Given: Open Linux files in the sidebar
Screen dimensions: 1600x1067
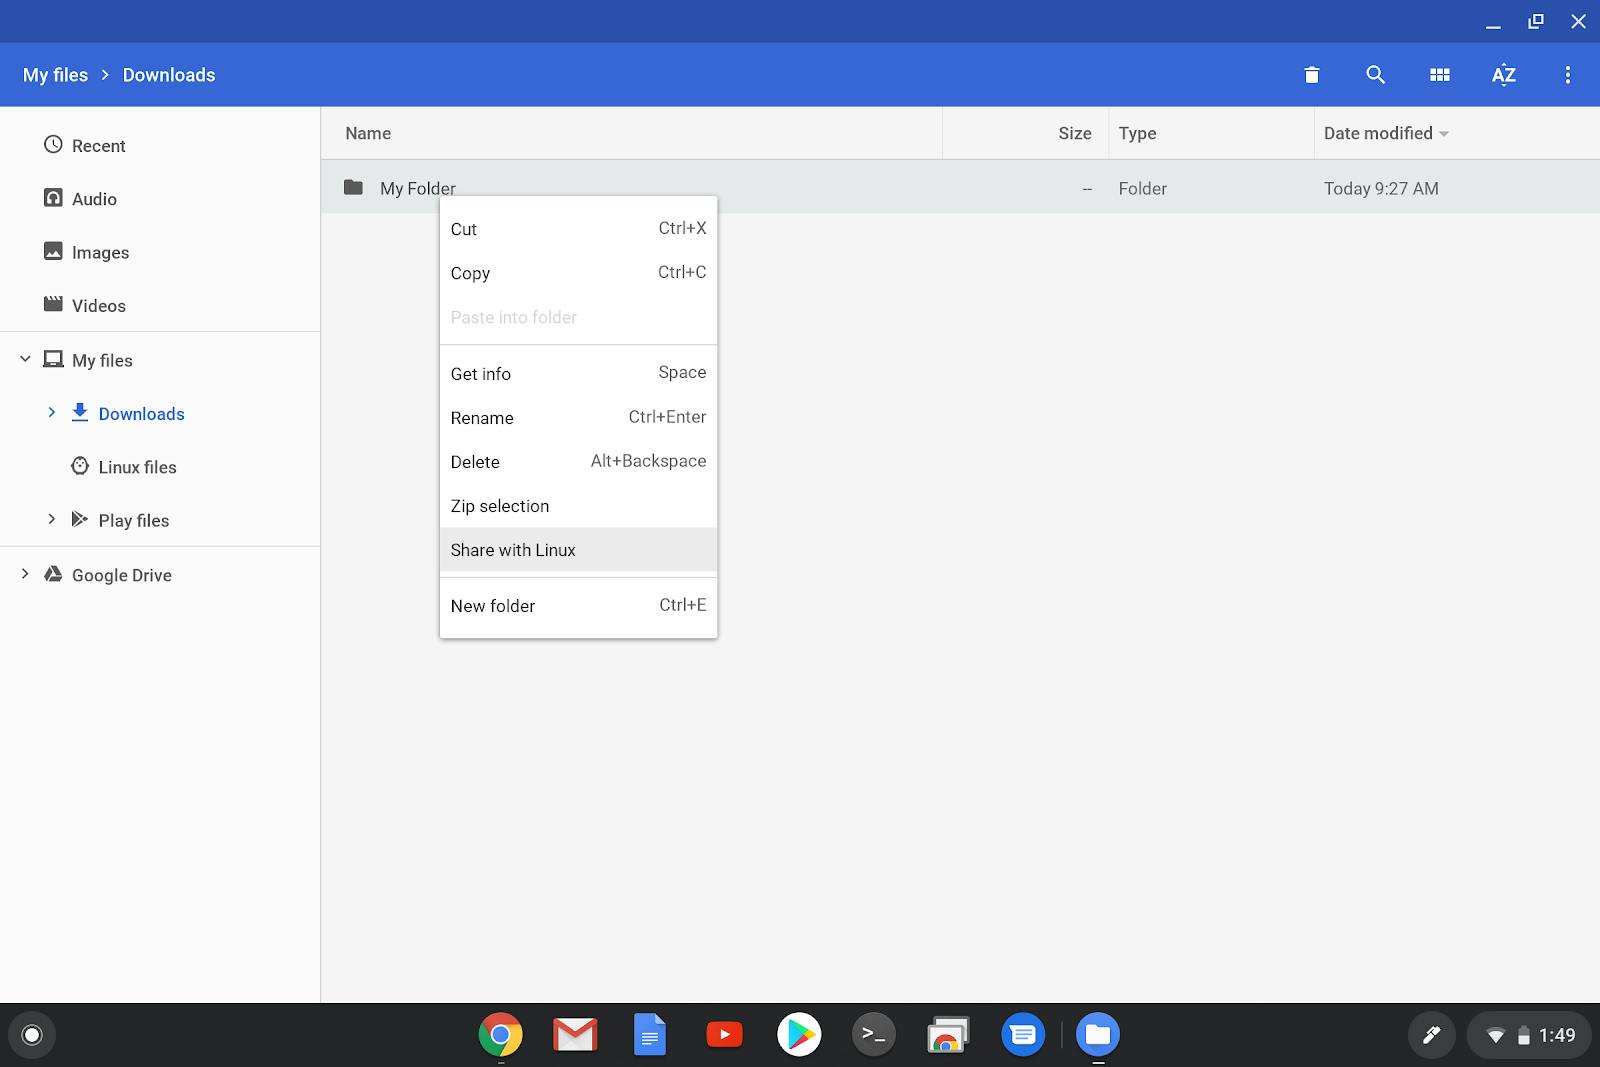Looking at the screenshot, I should click(136, 467).
